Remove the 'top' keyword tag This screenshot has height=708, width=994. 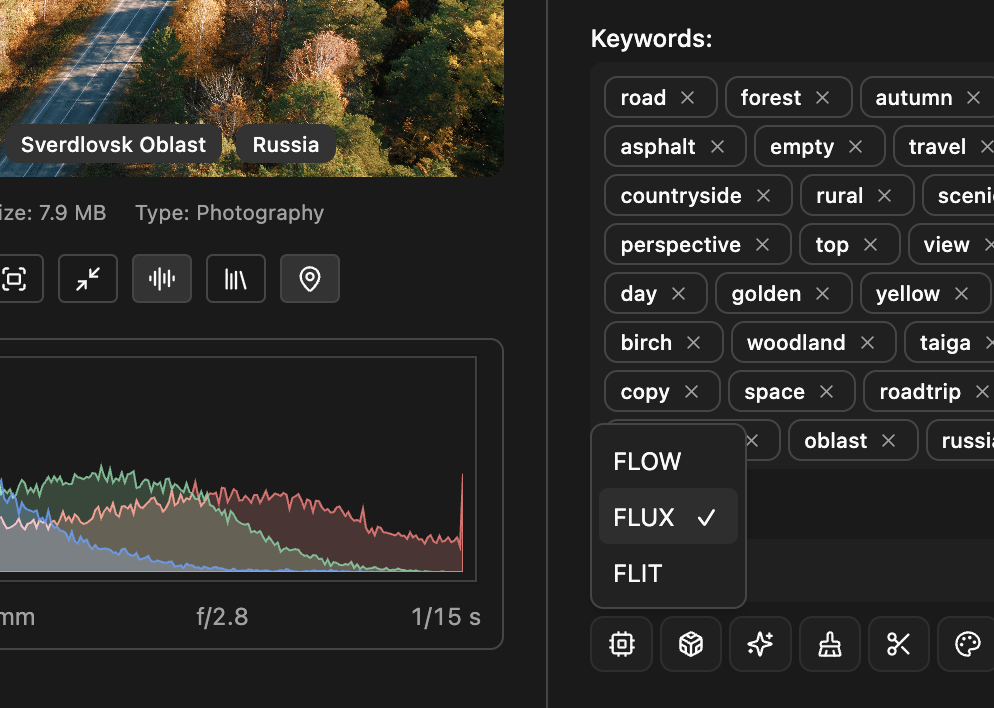point(871,245)
